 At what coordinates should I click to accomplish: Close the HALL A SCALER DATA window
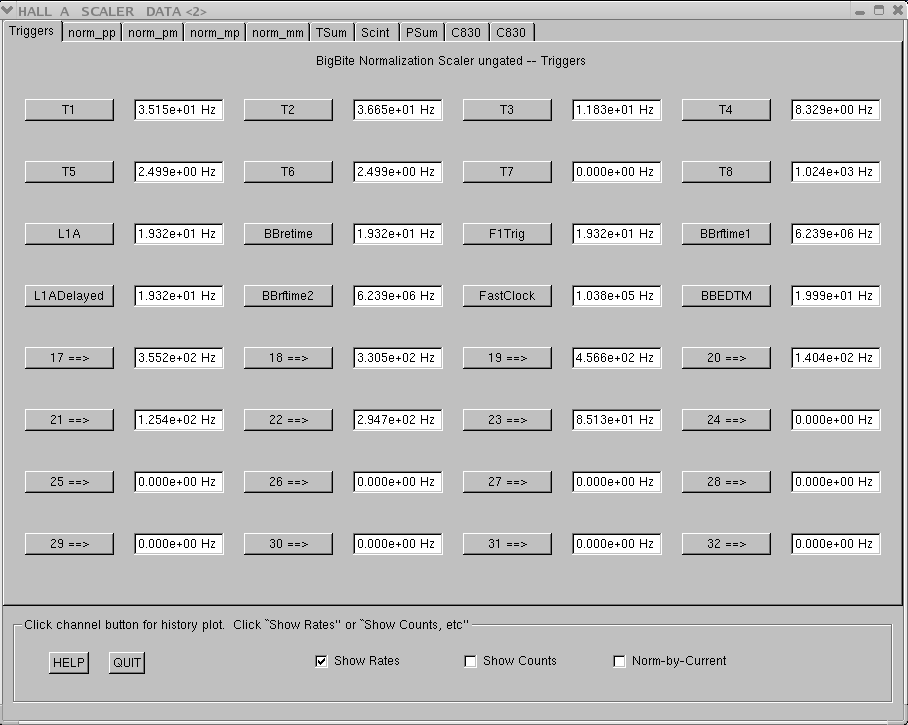[x=898, y=10]
